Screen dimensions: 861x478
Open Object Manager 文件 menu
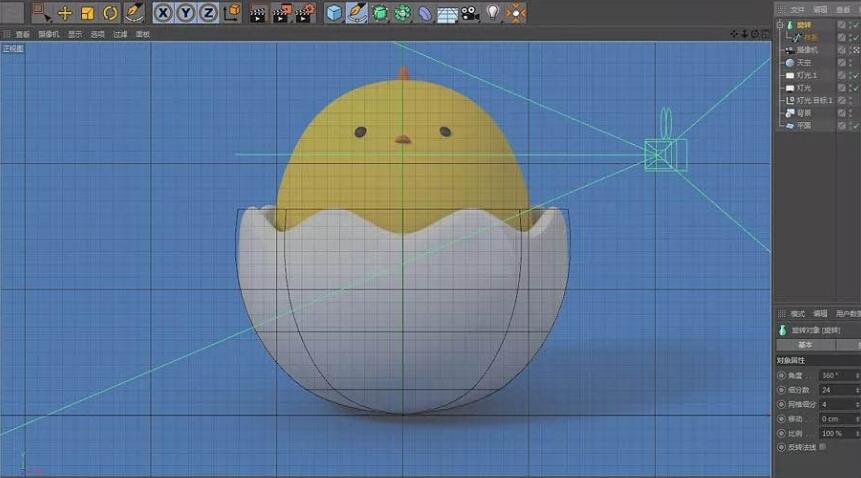(x=797, y=10)
